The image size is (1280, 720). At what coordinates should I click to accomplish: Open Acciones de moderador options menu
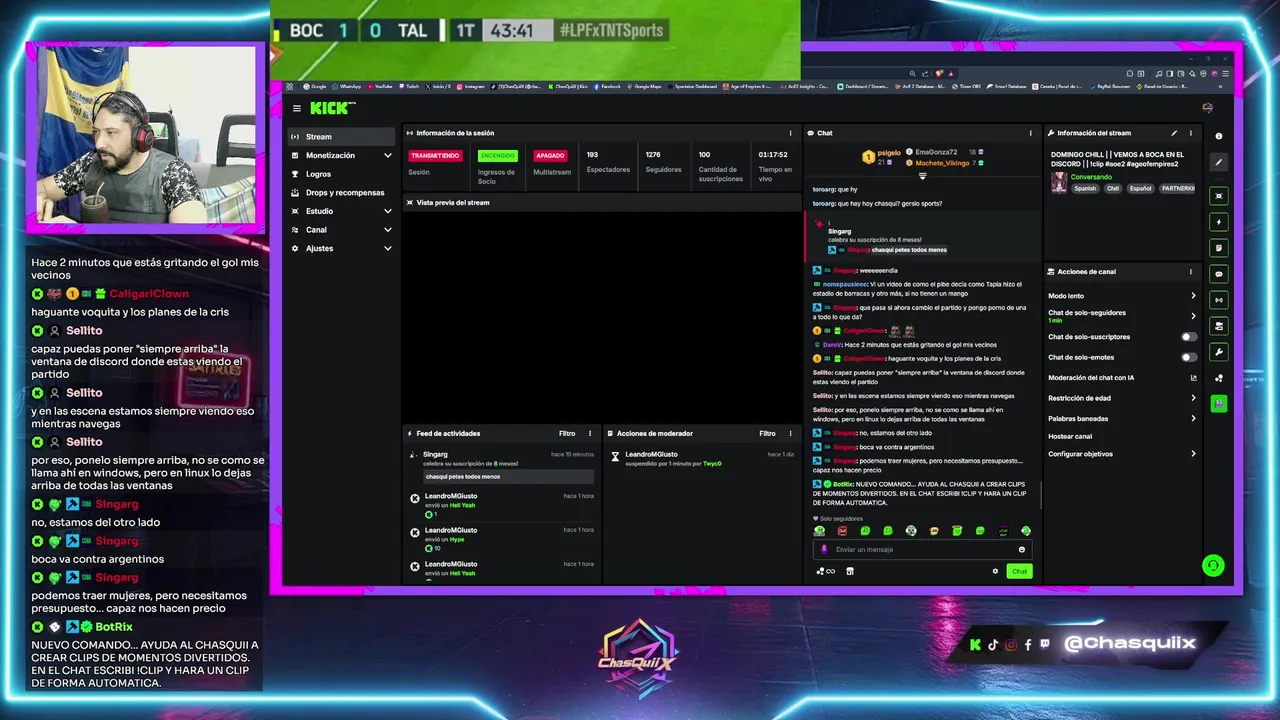pos(790,434)
